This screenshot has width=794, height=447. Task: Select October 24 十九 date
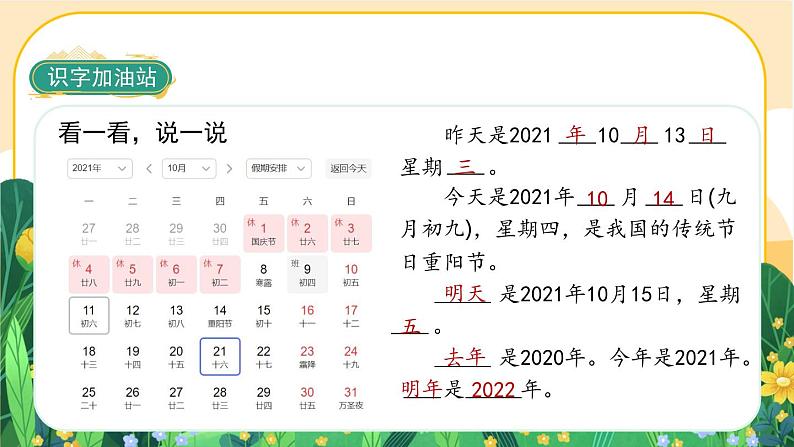click(351, 356)
